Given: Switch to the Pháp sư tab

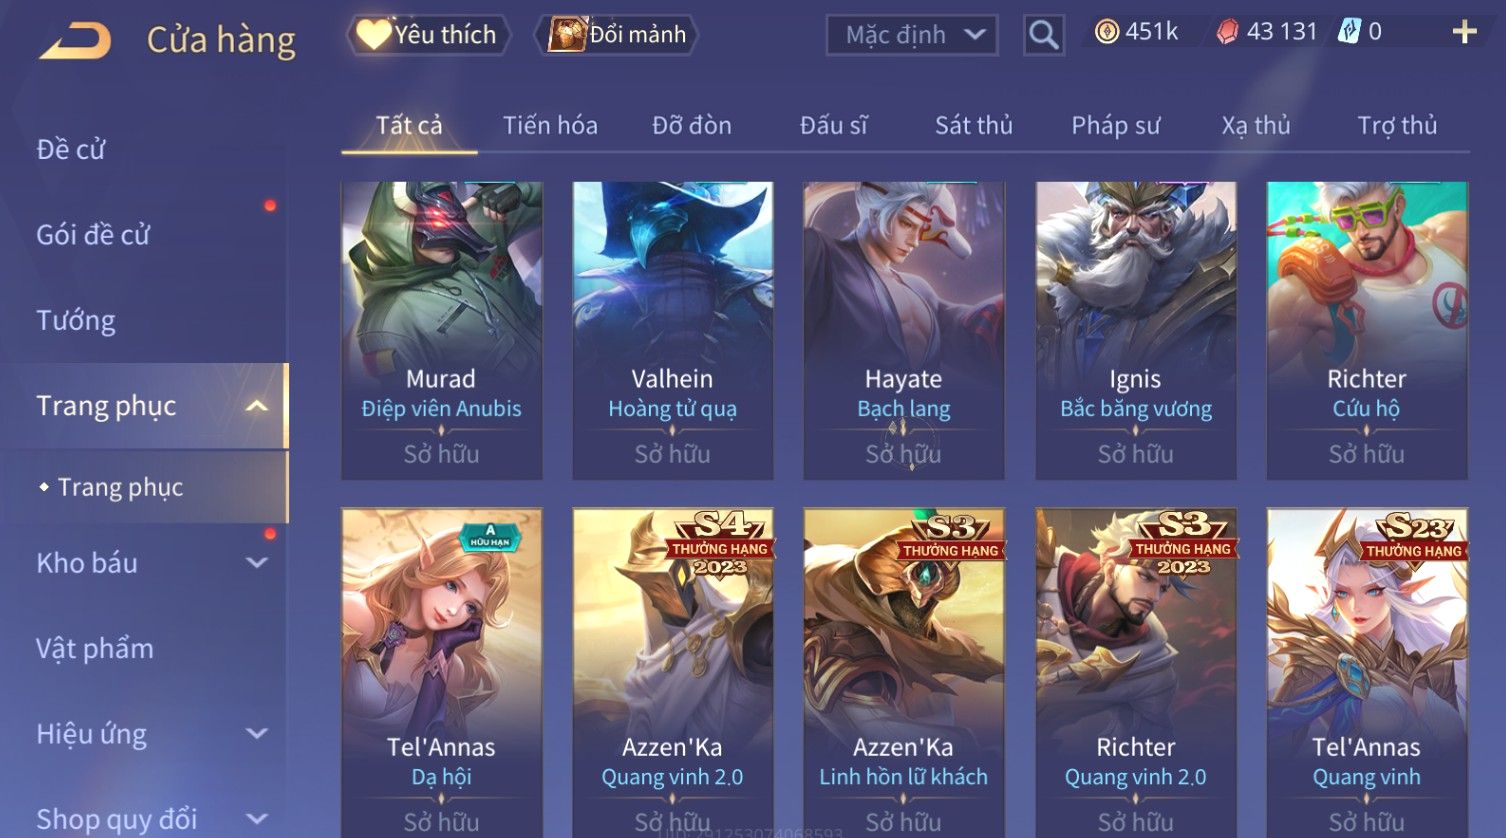Looking at the screenshot, I should pos(1115,125).
